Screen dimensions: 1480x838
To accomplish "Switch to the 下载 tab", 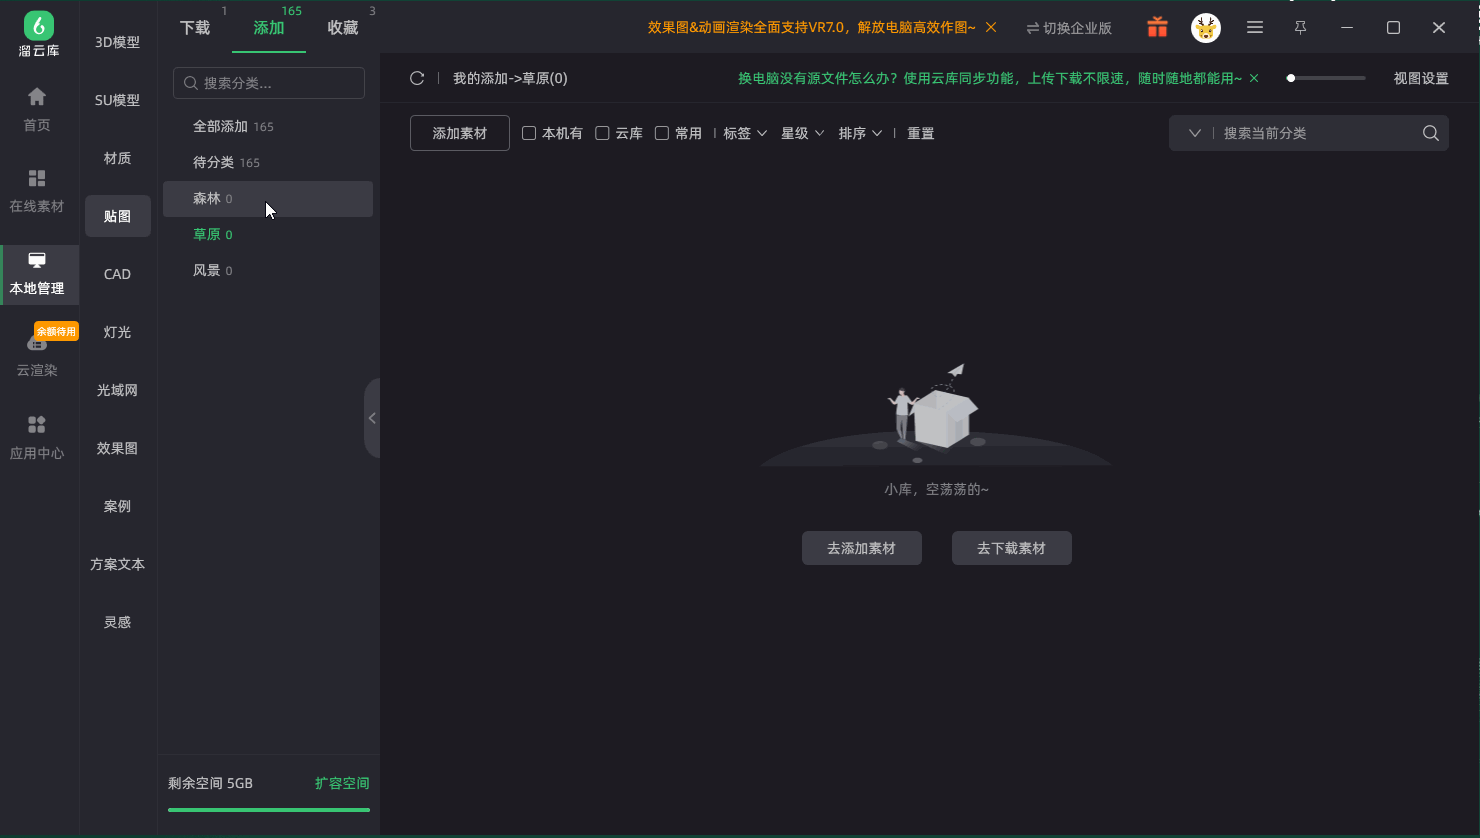I will point(195,28).
